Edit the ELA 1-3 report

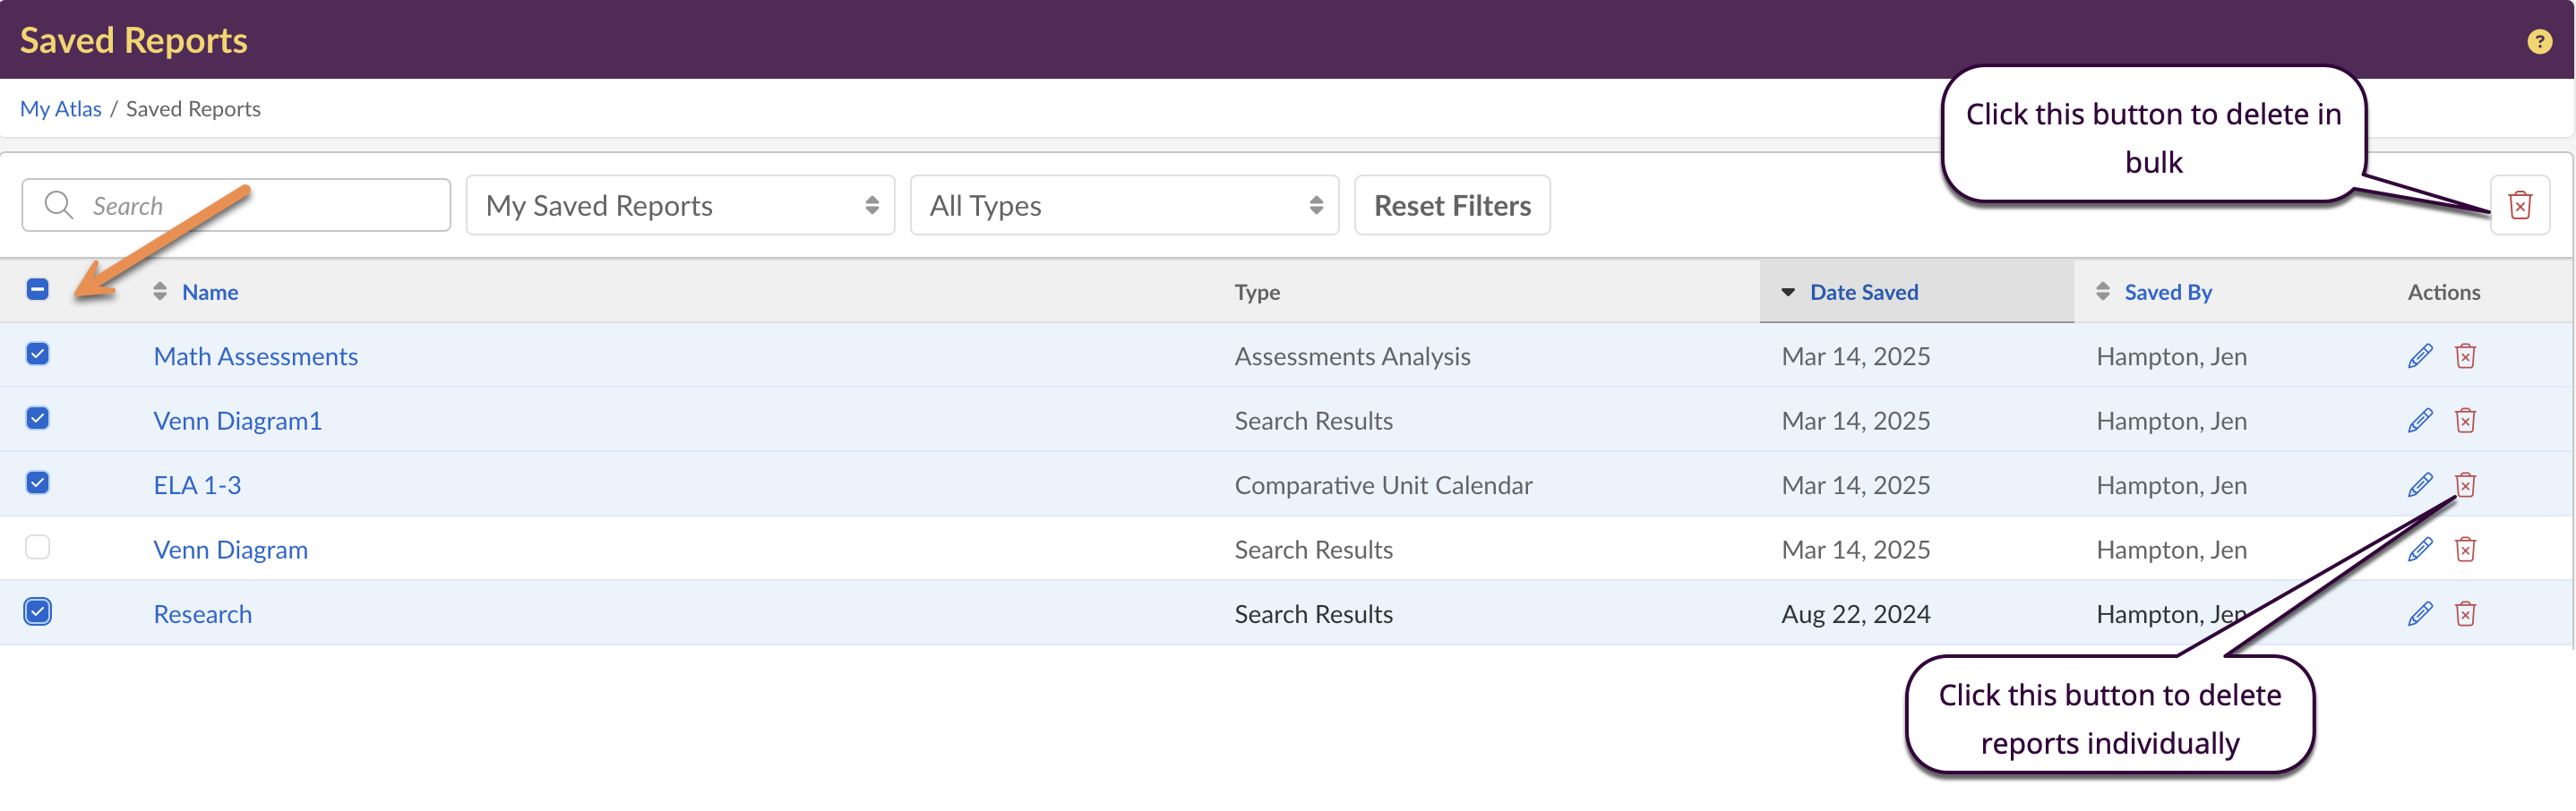(x=2420, y=485)
